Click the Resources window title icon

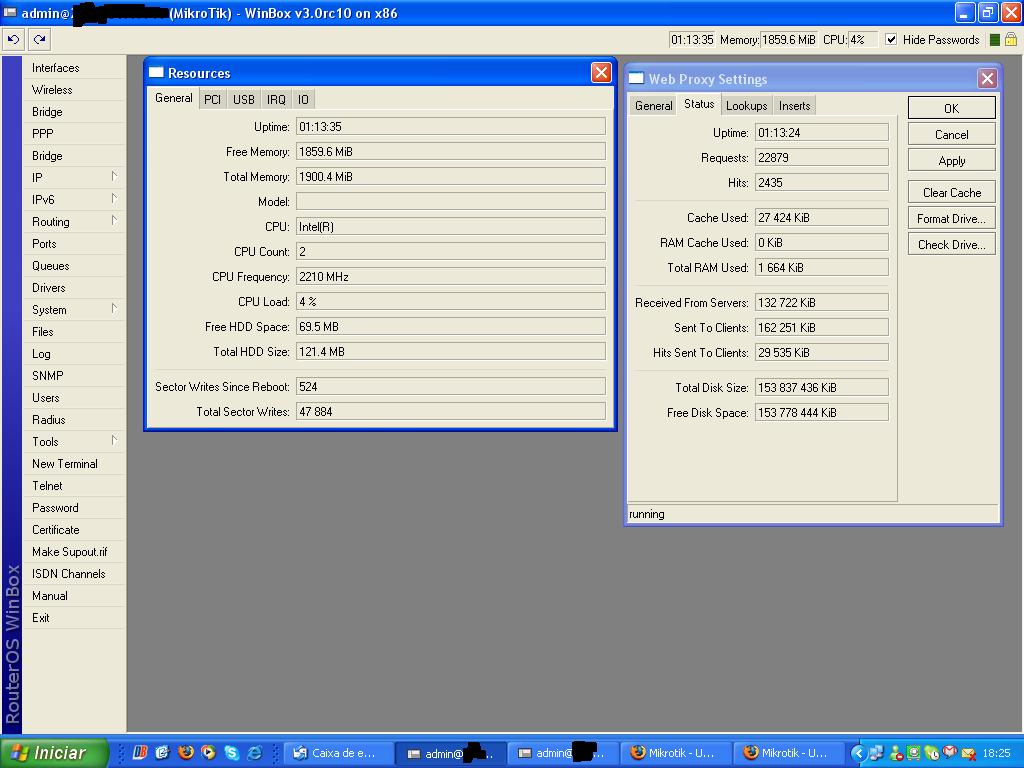click(156, 72)
